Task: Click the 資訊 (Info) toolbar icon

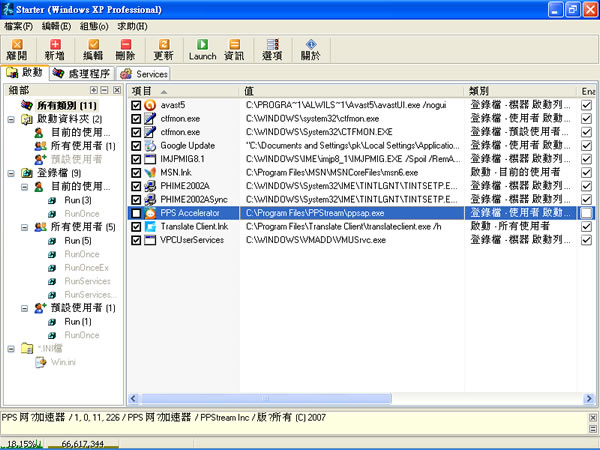Action: [234, 44]
